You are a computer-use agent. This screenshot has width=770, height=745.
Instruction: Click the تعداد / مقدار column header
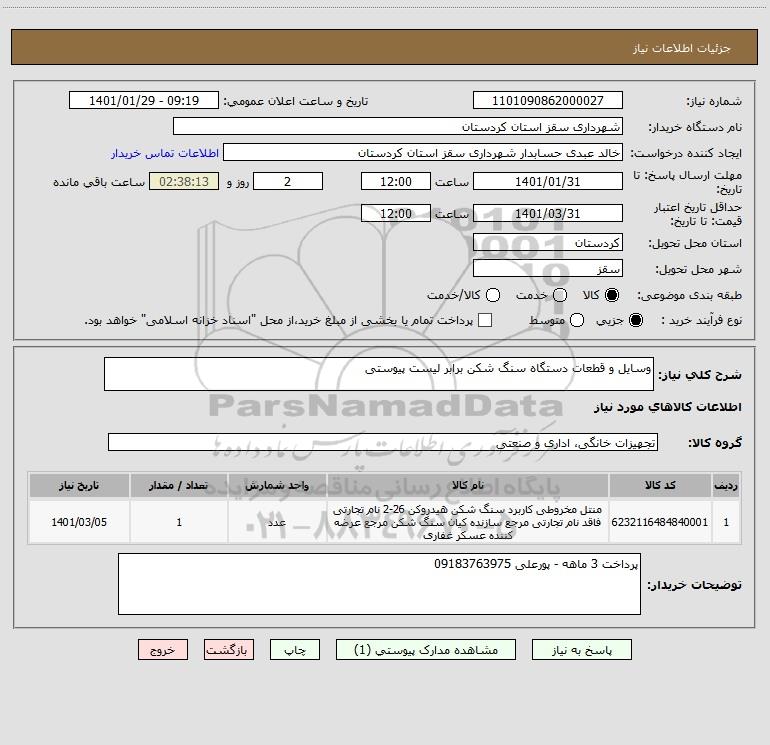[x=179, y=485]
